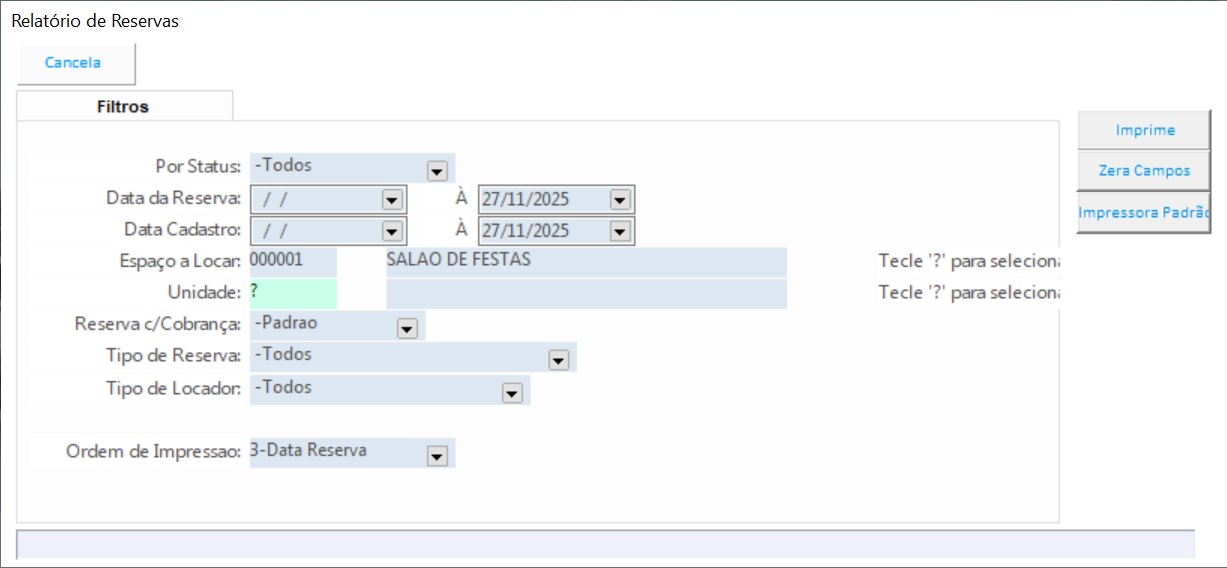This screenshot has height=568, width=1227.
Task: Open the Ordem de Impressao dropdown
Action: (x=436, y=455)
